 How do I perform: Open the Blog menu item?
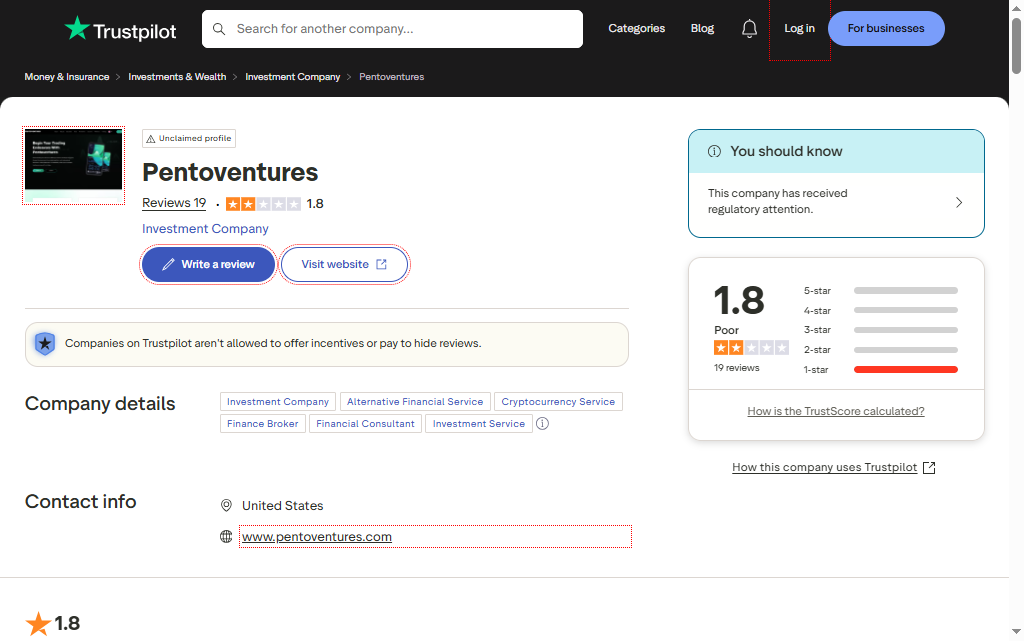click(x=702, y=29)
